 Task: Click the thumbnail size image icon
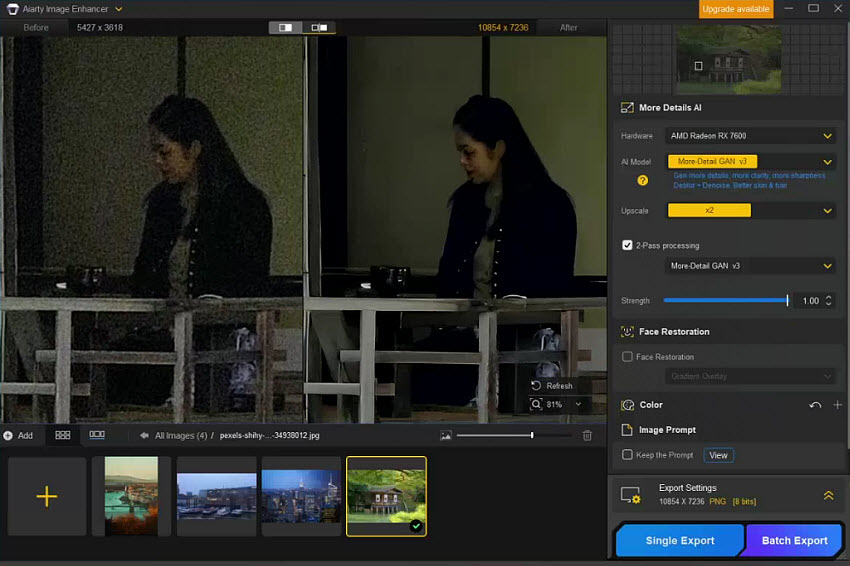[446, 435]
